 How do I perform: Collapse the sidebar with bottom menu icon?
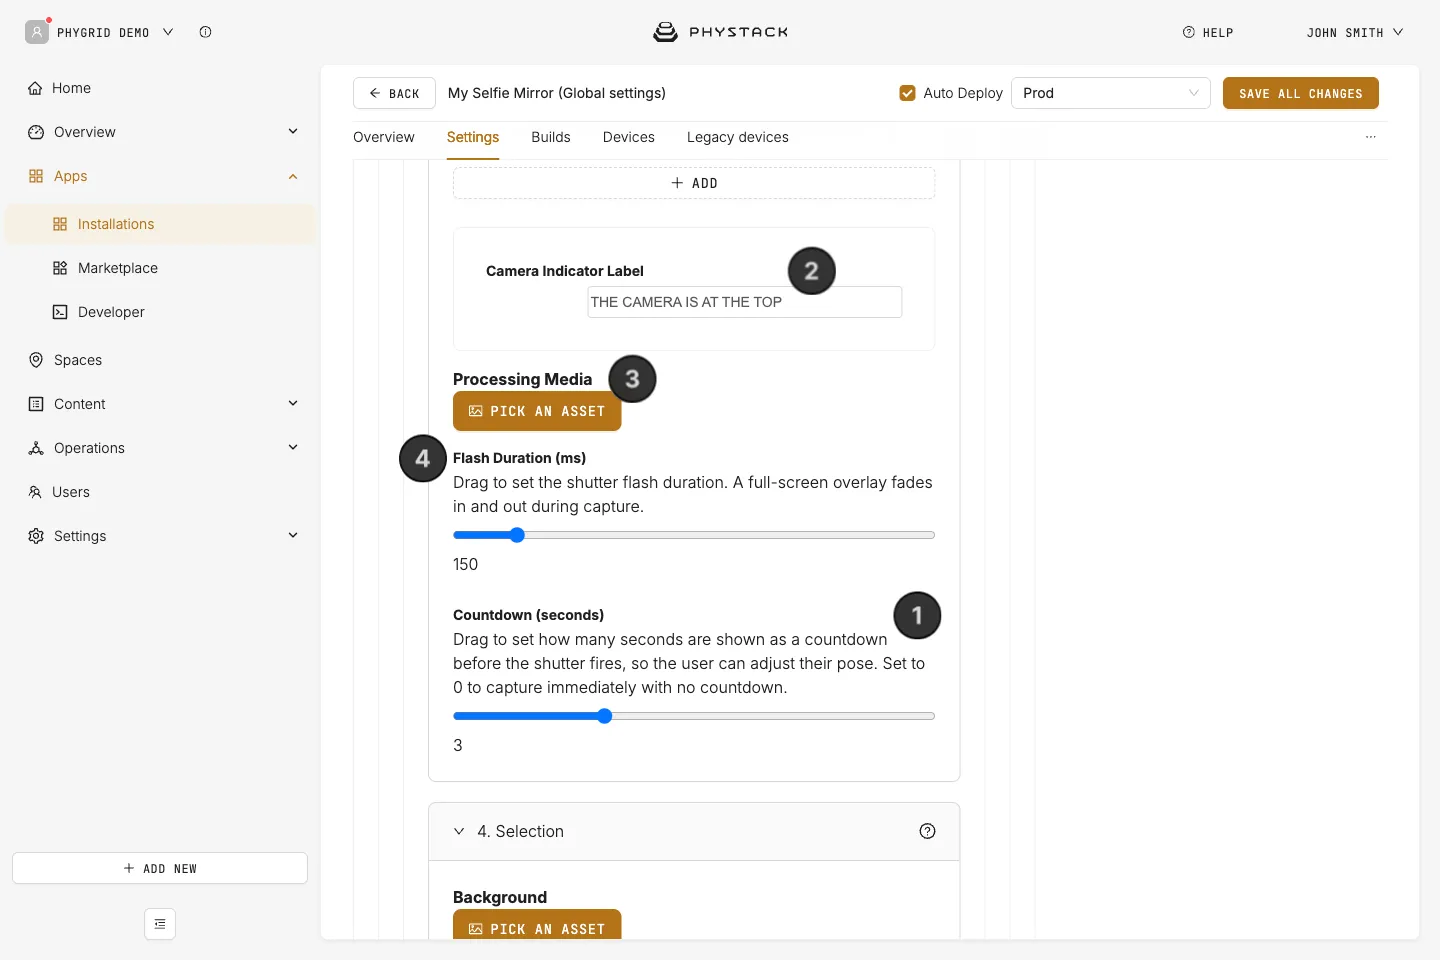[x=160, y=924]
